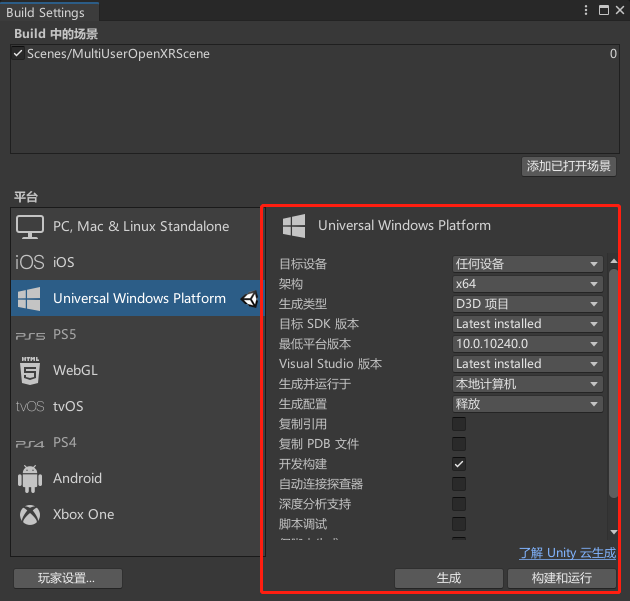Select the Build Settings tab

point(49,12)
